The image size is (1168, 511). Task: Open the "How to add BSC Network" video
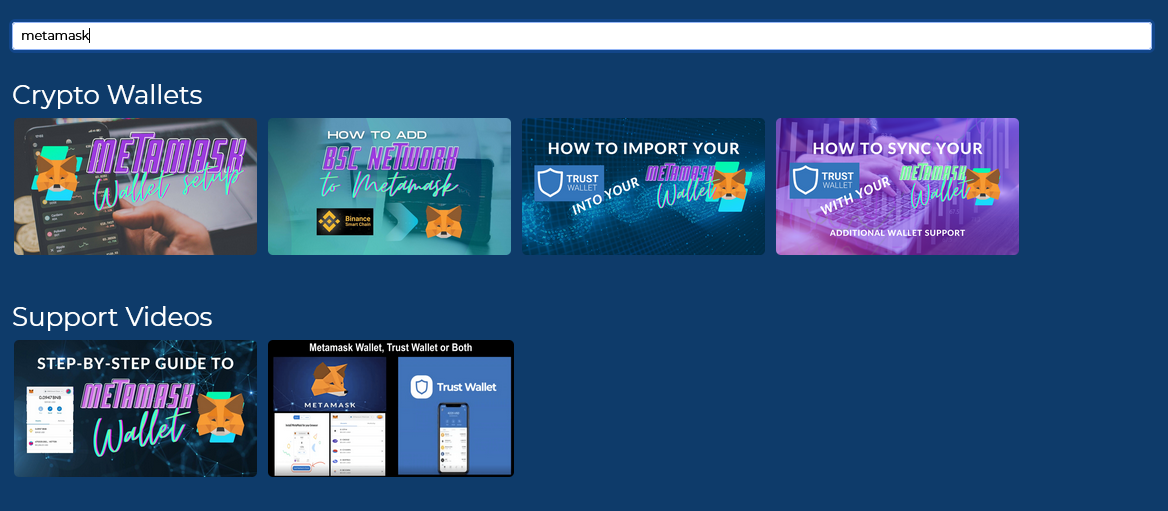[x=389, y=187]
